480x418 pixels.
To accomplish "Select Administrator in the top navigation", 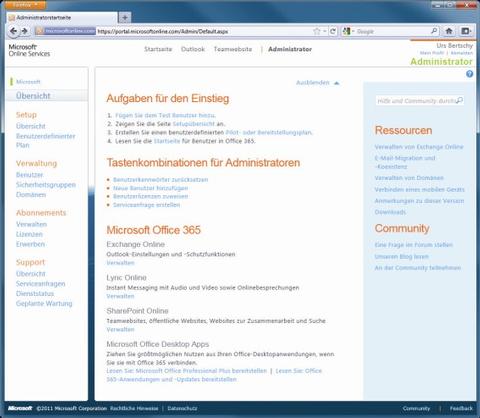I will pos(290,49).
